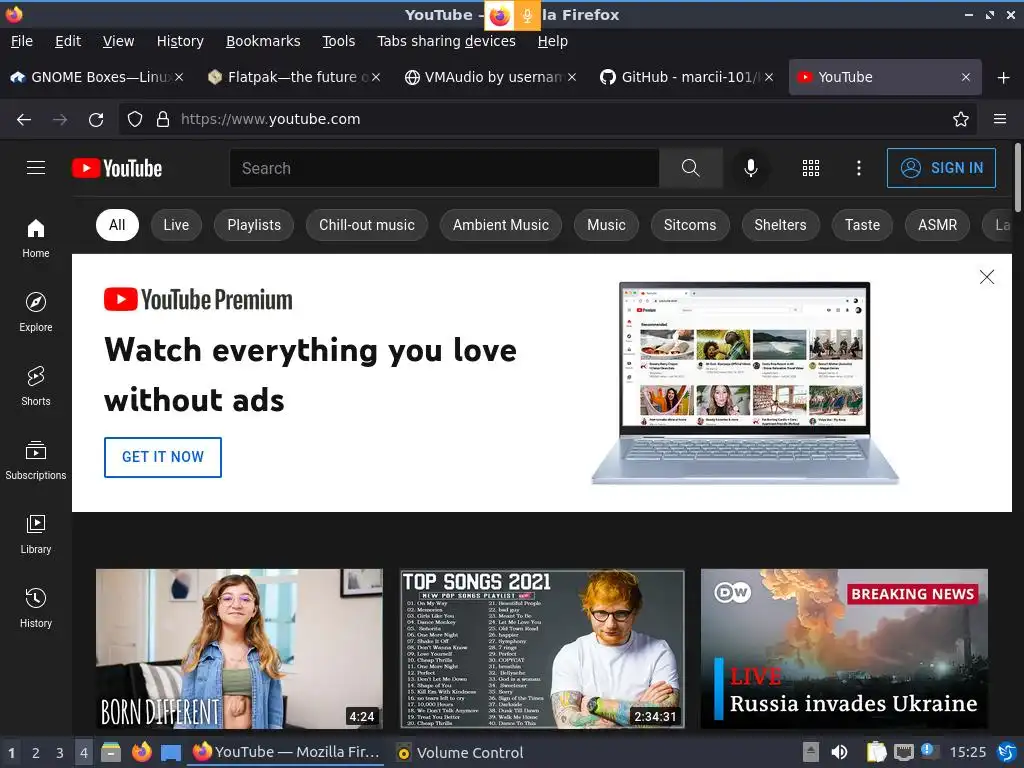Bookmark this page with star icon
Screen dimensions: 1024x768
pyautogui.click(x=961, y=119)
